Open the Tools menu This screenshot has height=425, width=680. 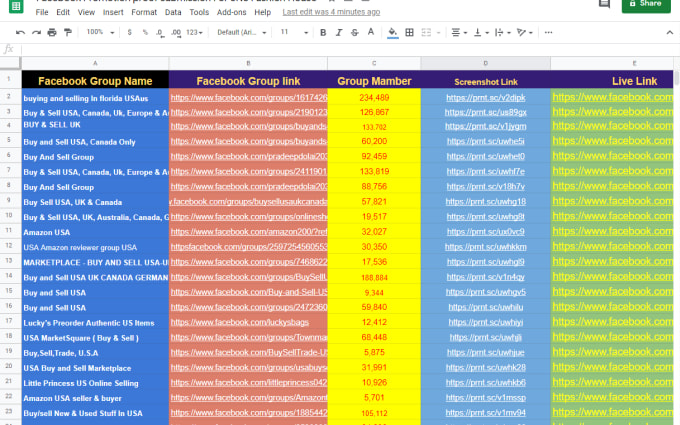199,12
